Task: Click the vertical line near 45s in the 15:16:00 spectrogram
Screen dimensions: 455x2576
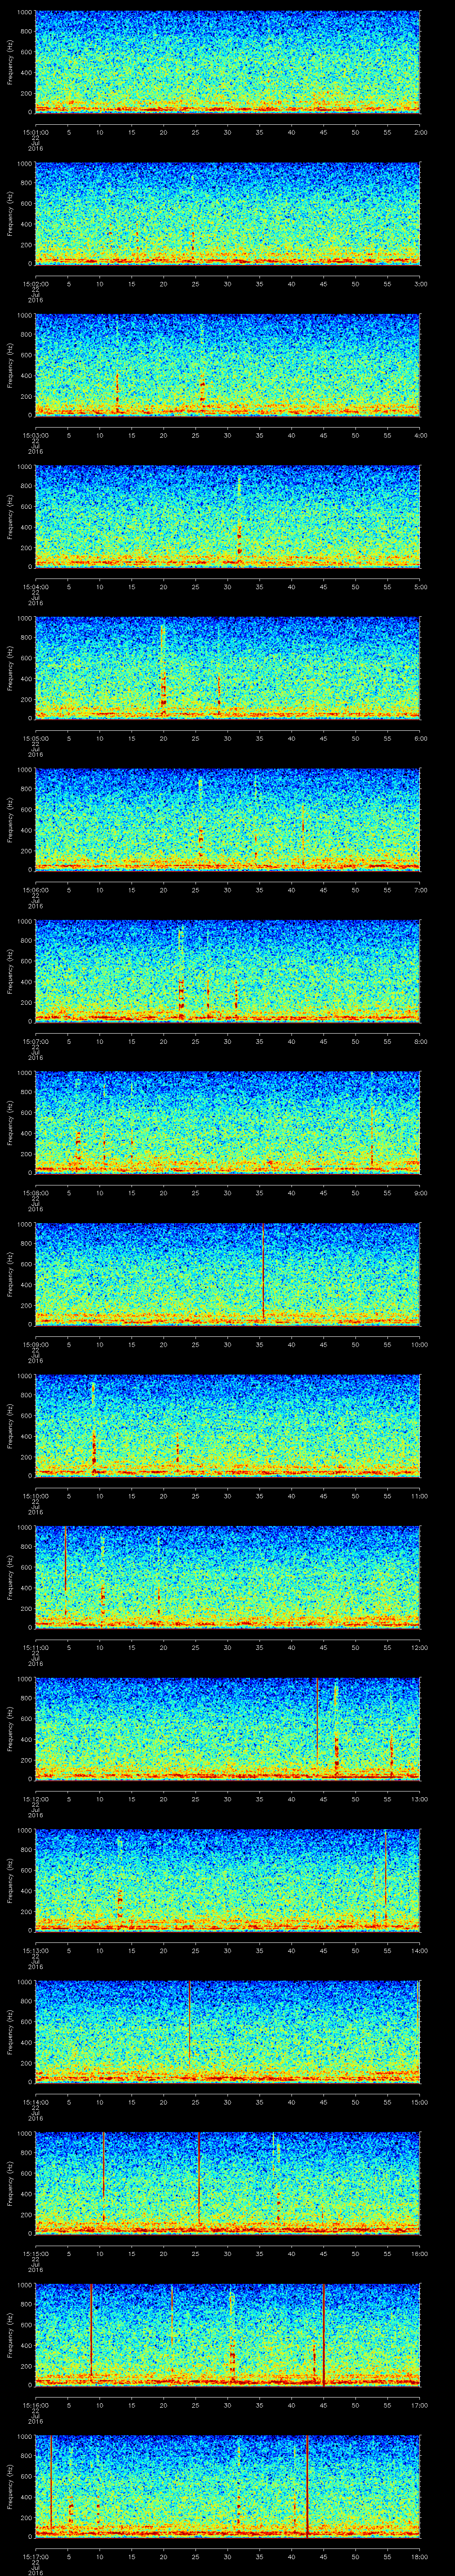Action: (324, 2334)
